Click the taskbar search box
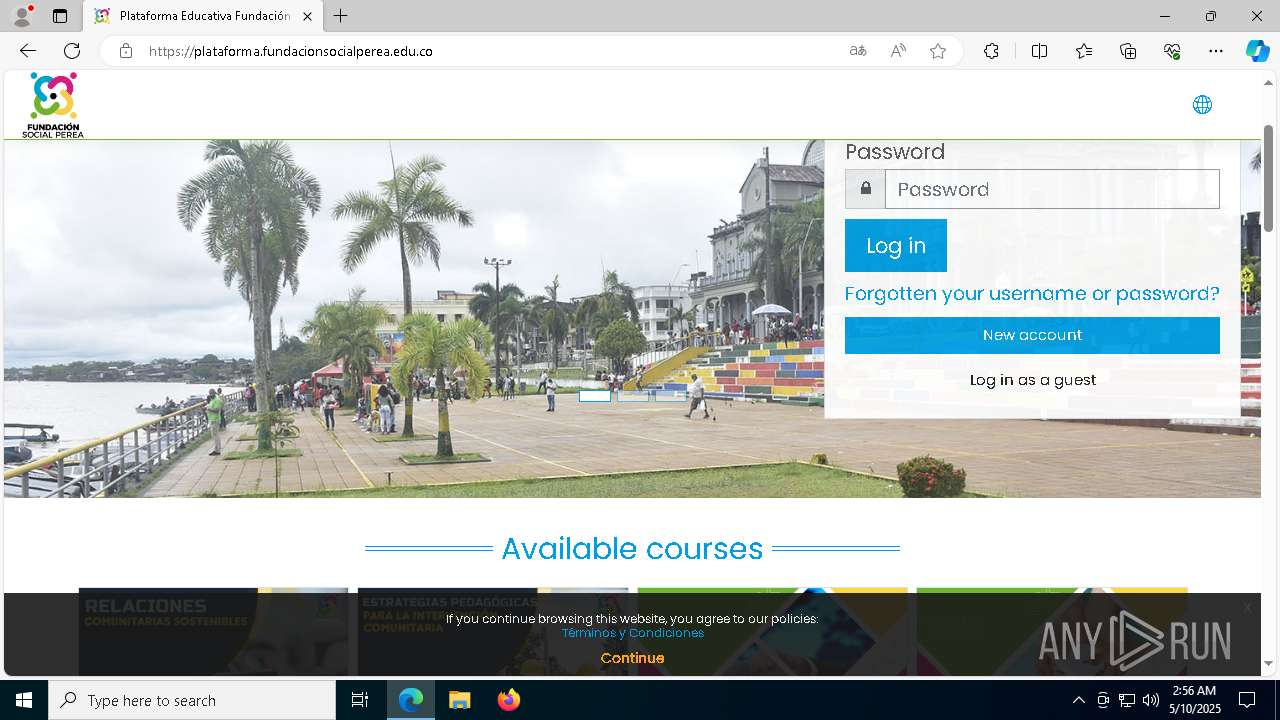1280x720 pixels. pyautogui.click(x=192, y=700)
